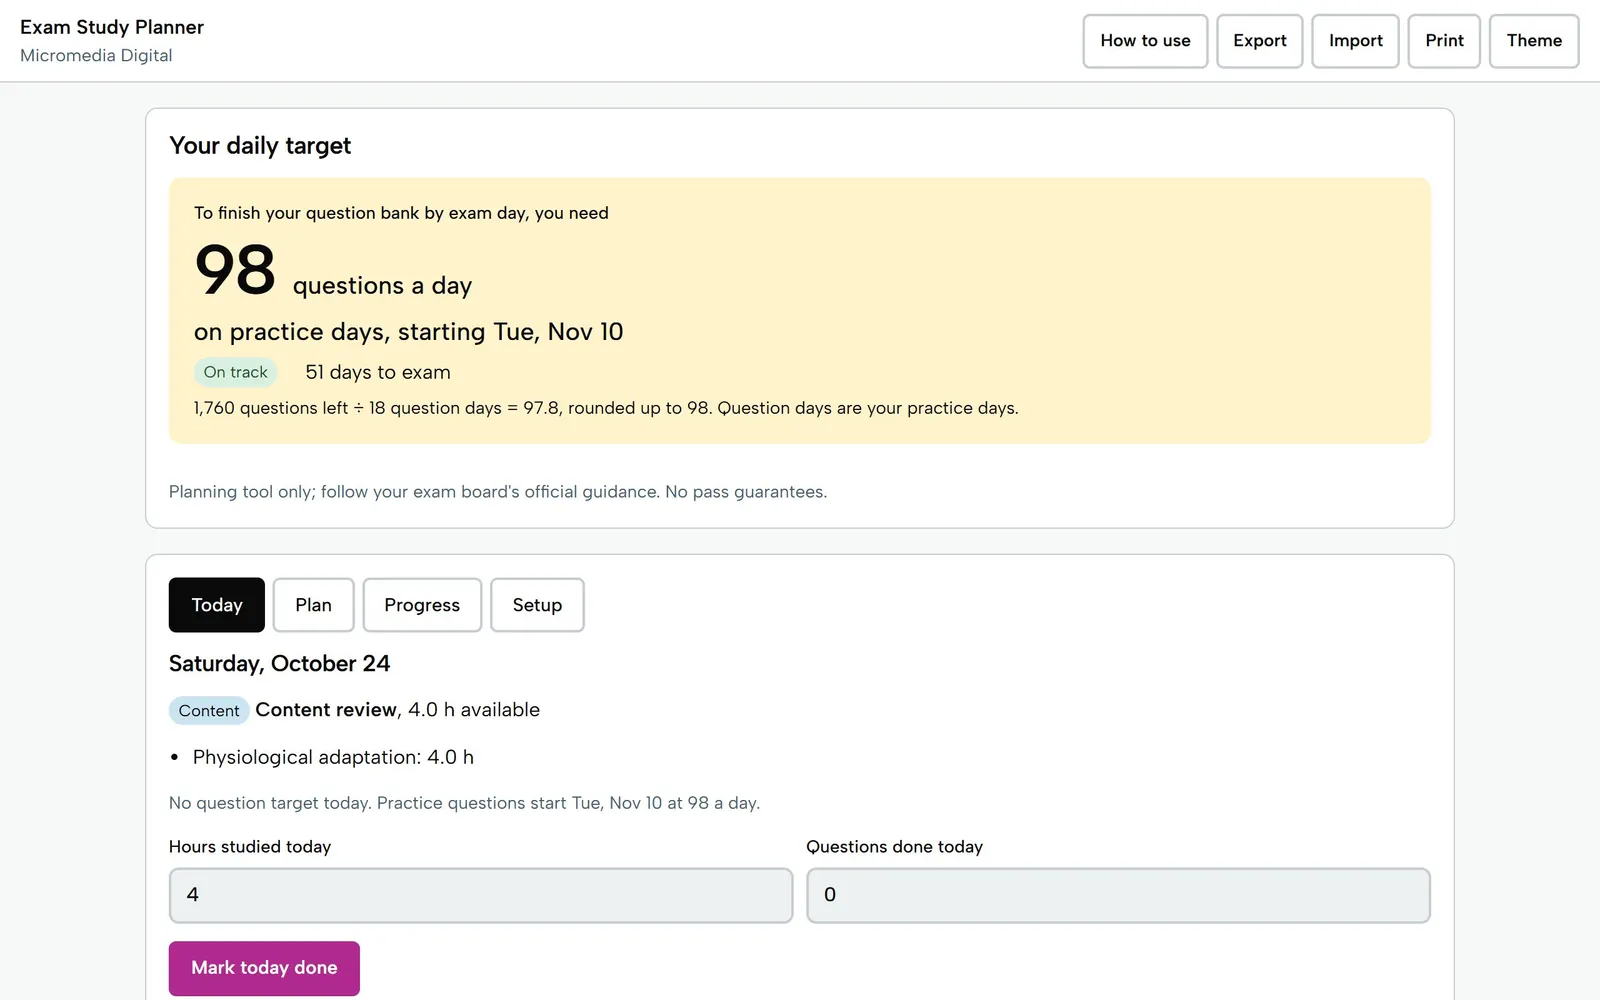Click the Hours studied today field
The width and height of the screenshot is (1600, 1000).
click(x=481, y=895)
